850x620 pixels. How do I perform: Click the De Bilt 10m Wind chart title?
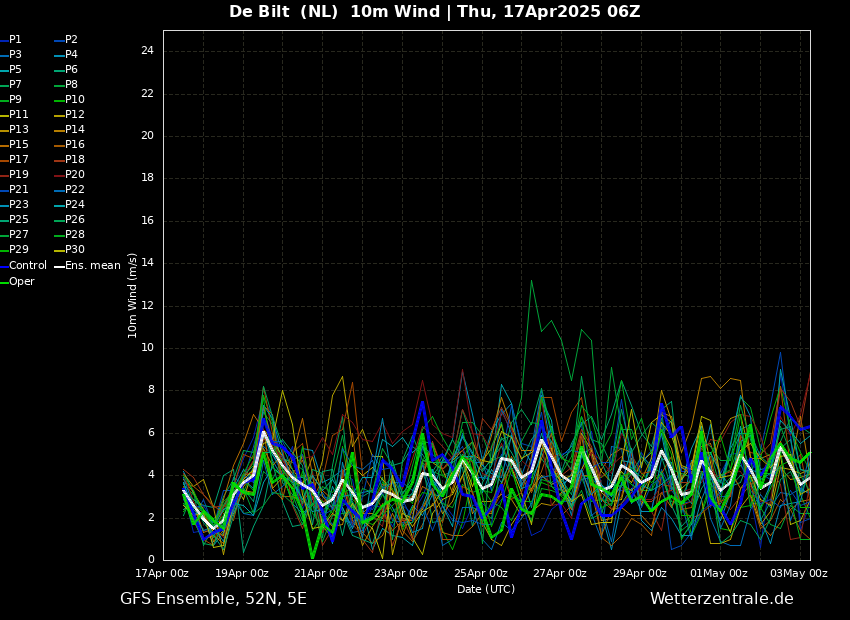pyautogui.click(x=434, y=12)
